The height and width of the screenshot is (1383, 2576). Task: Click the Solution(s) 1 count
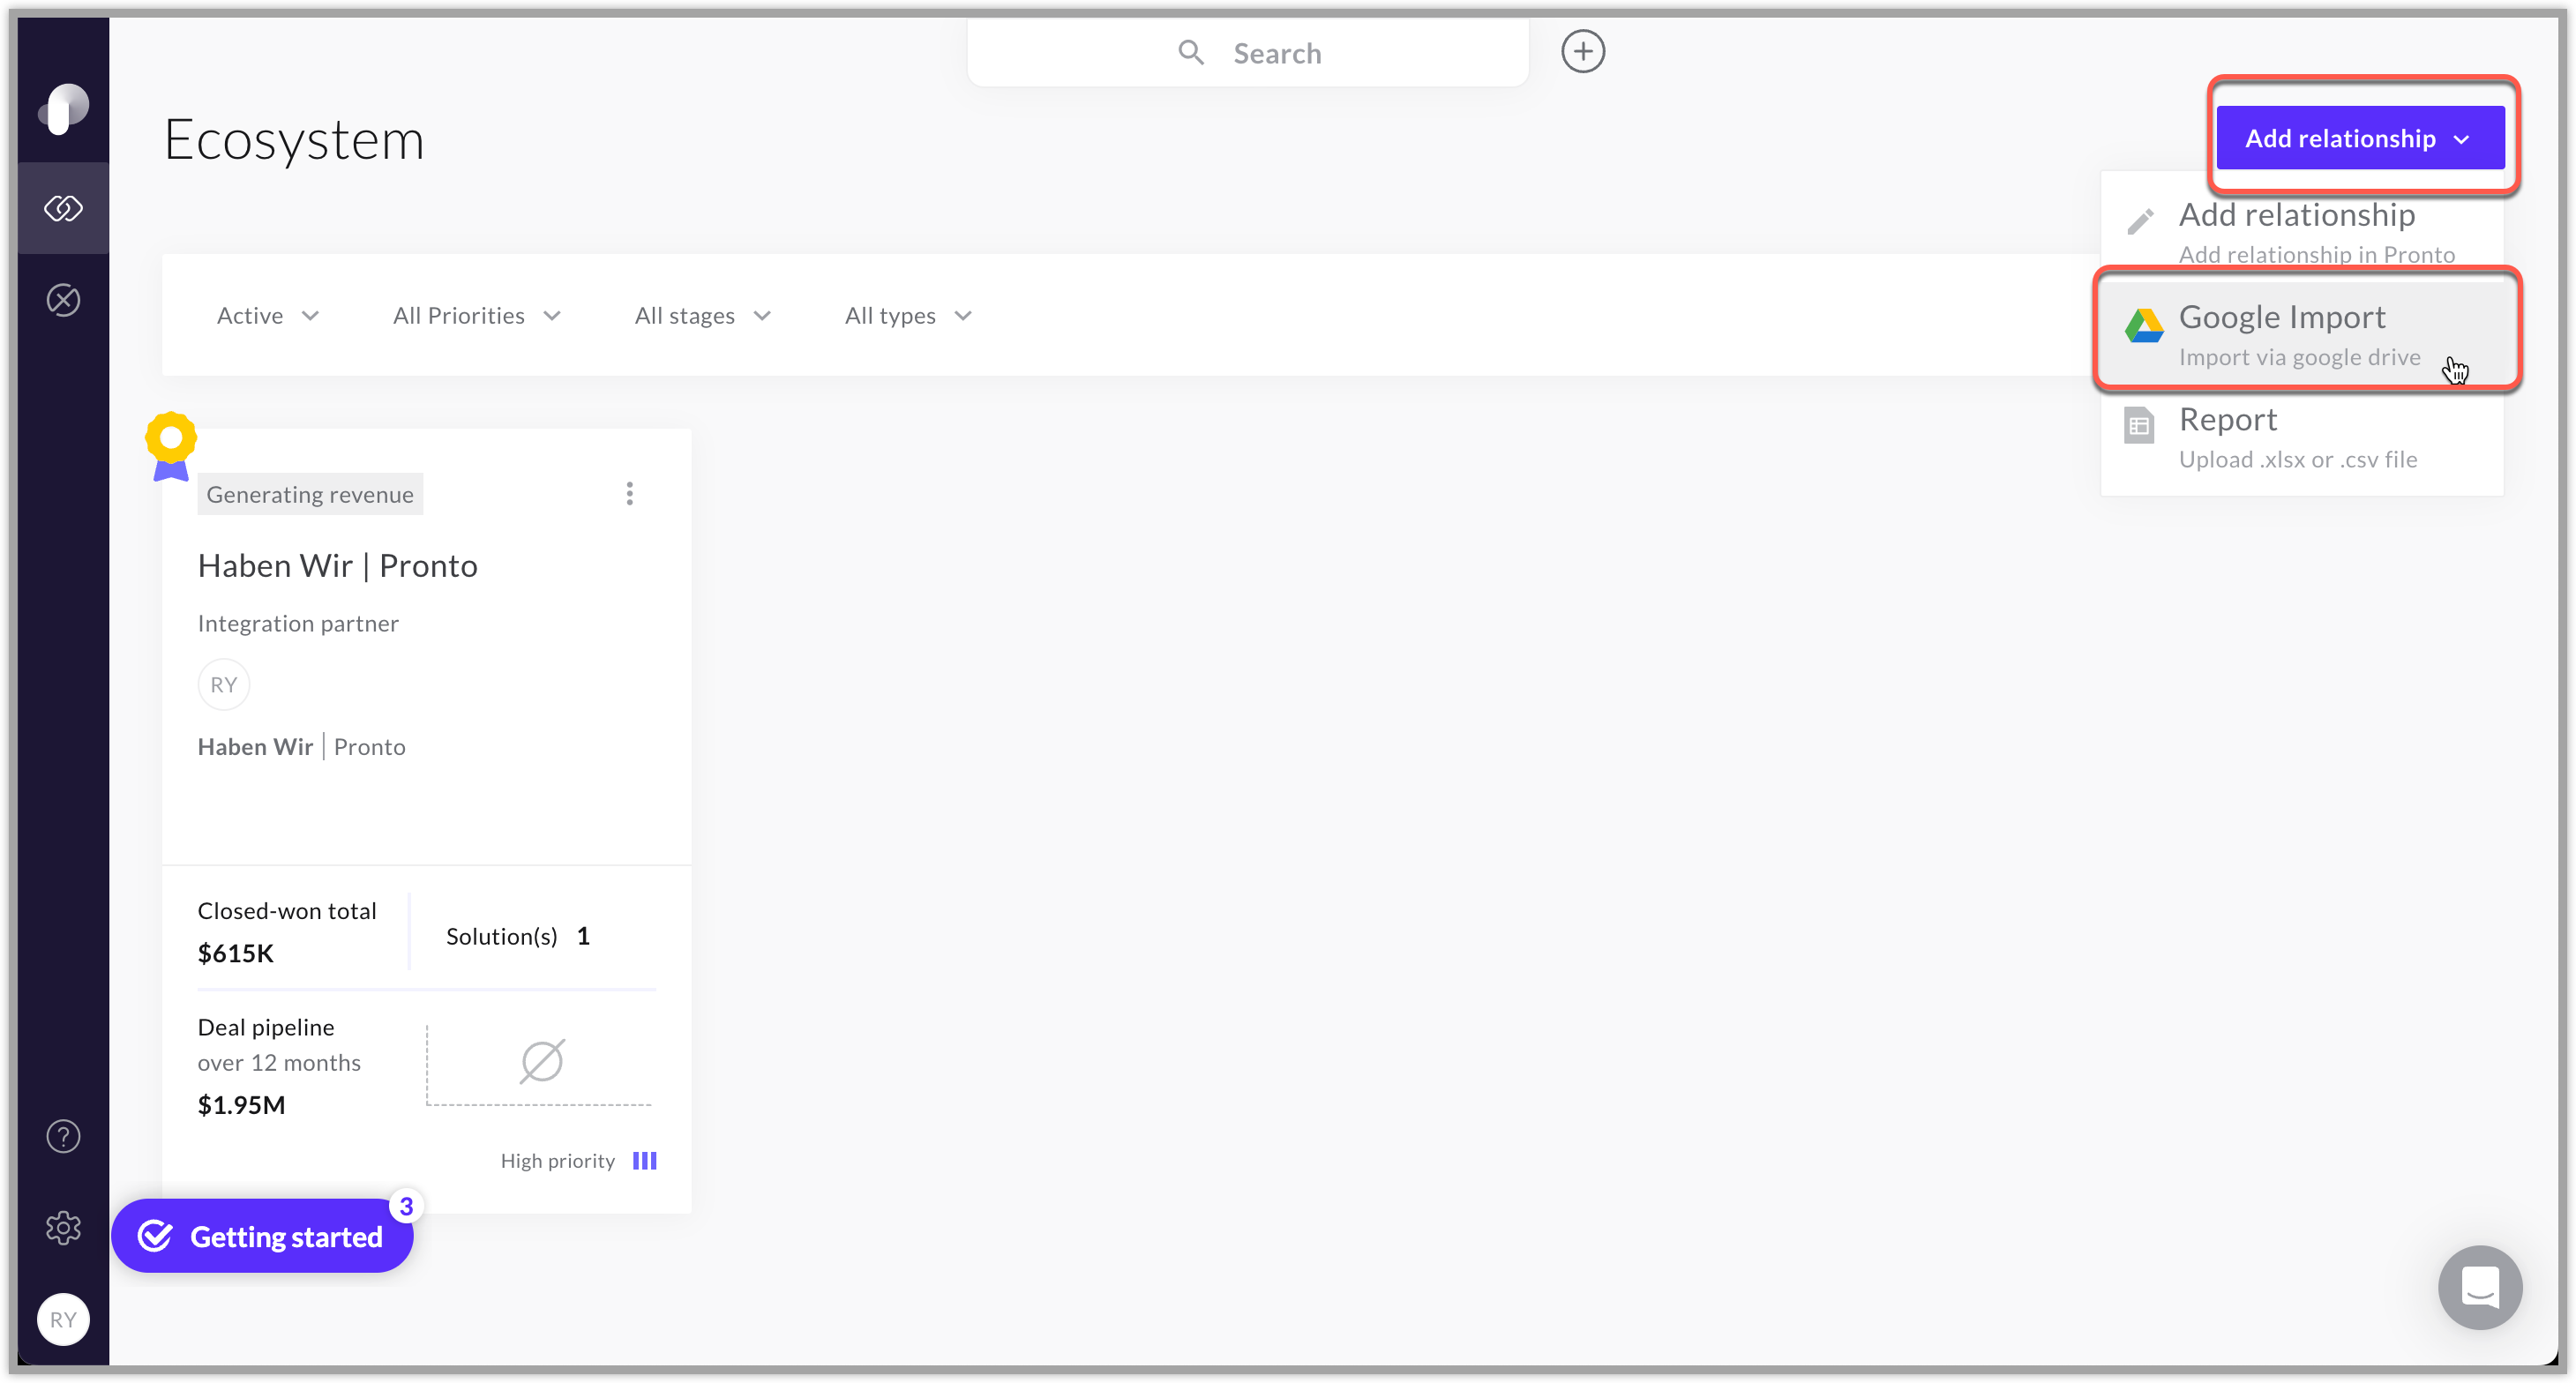(x=518, y=936)
